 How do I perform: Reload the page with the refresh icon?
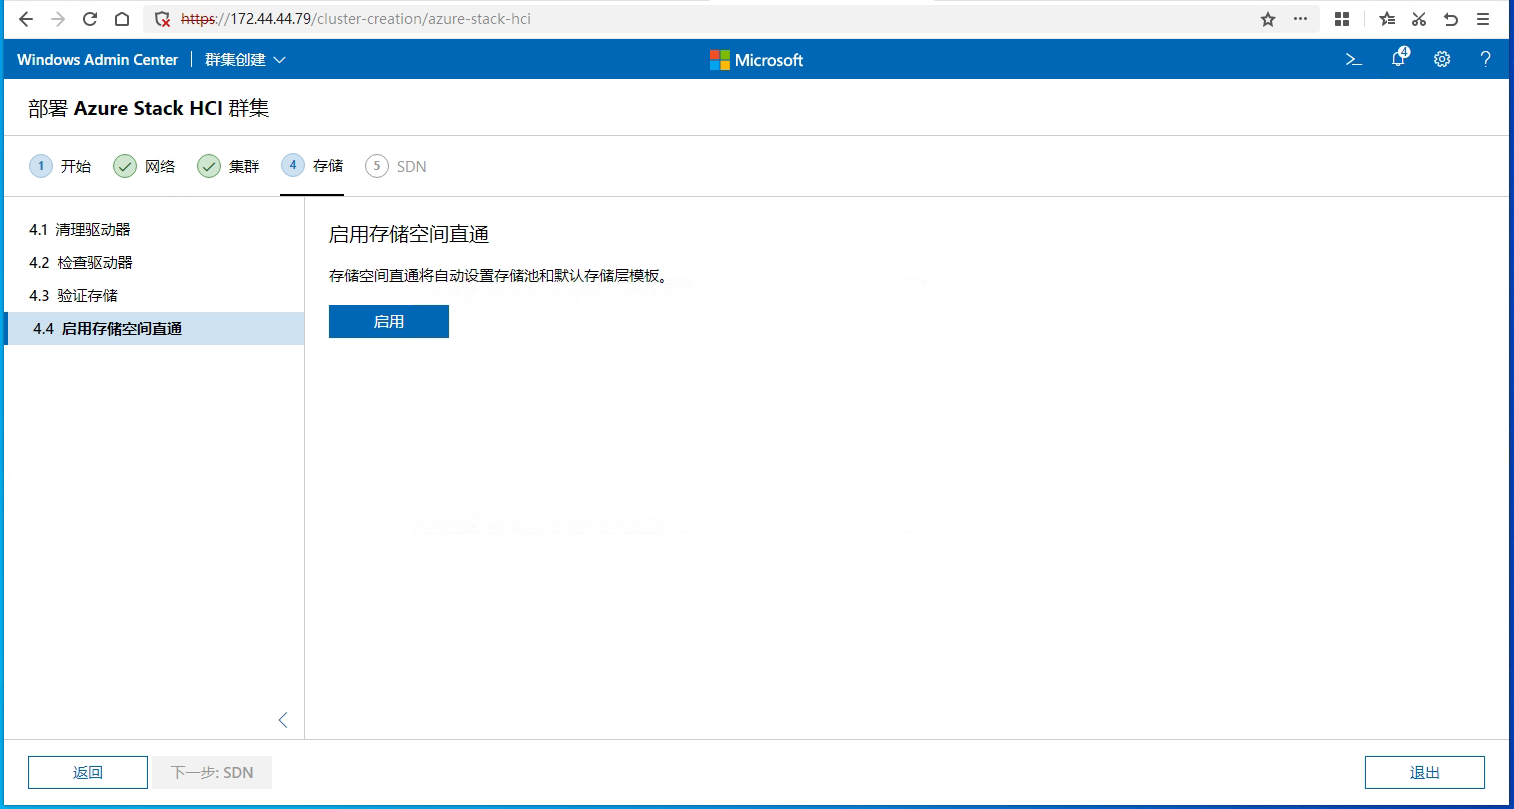click(90, 19)
